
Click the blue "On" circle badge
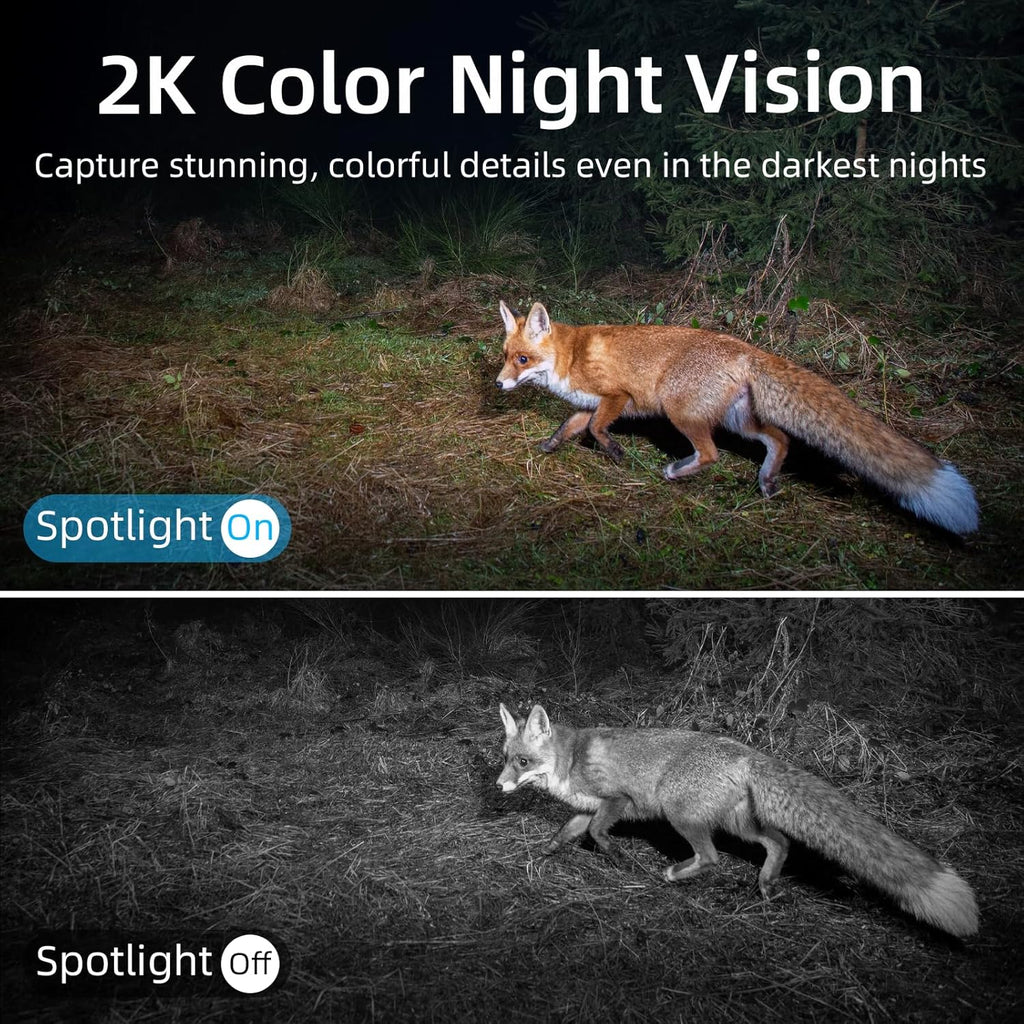[250, 528]
